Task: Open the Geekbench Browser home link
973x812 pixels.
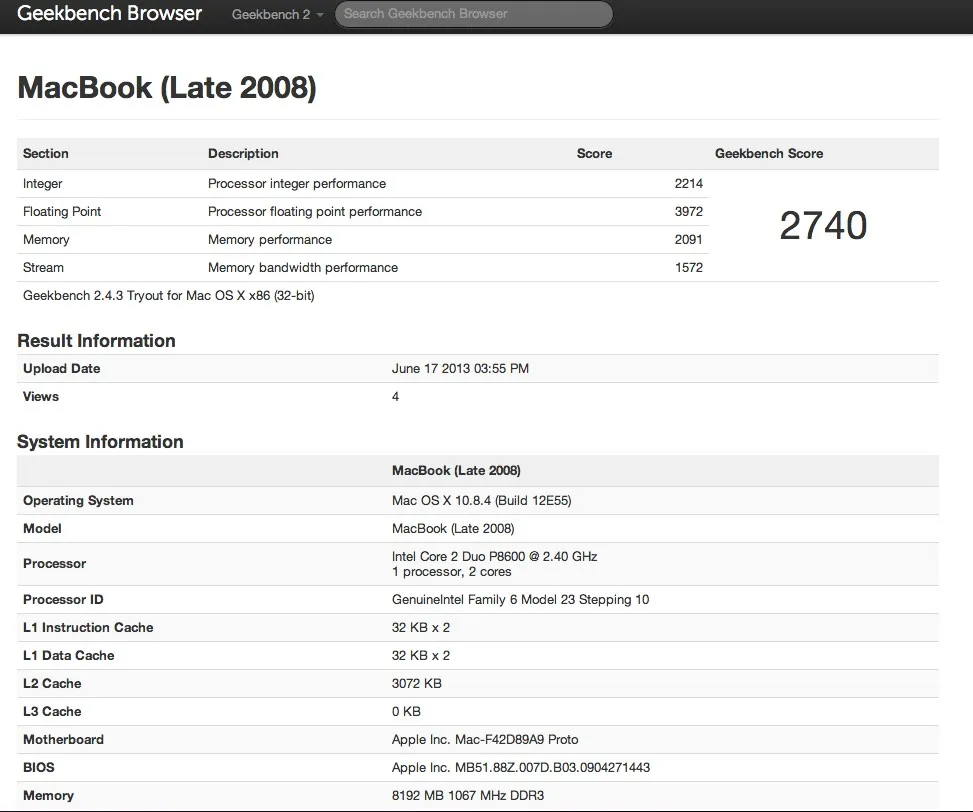Action: (x=109, y=13)
